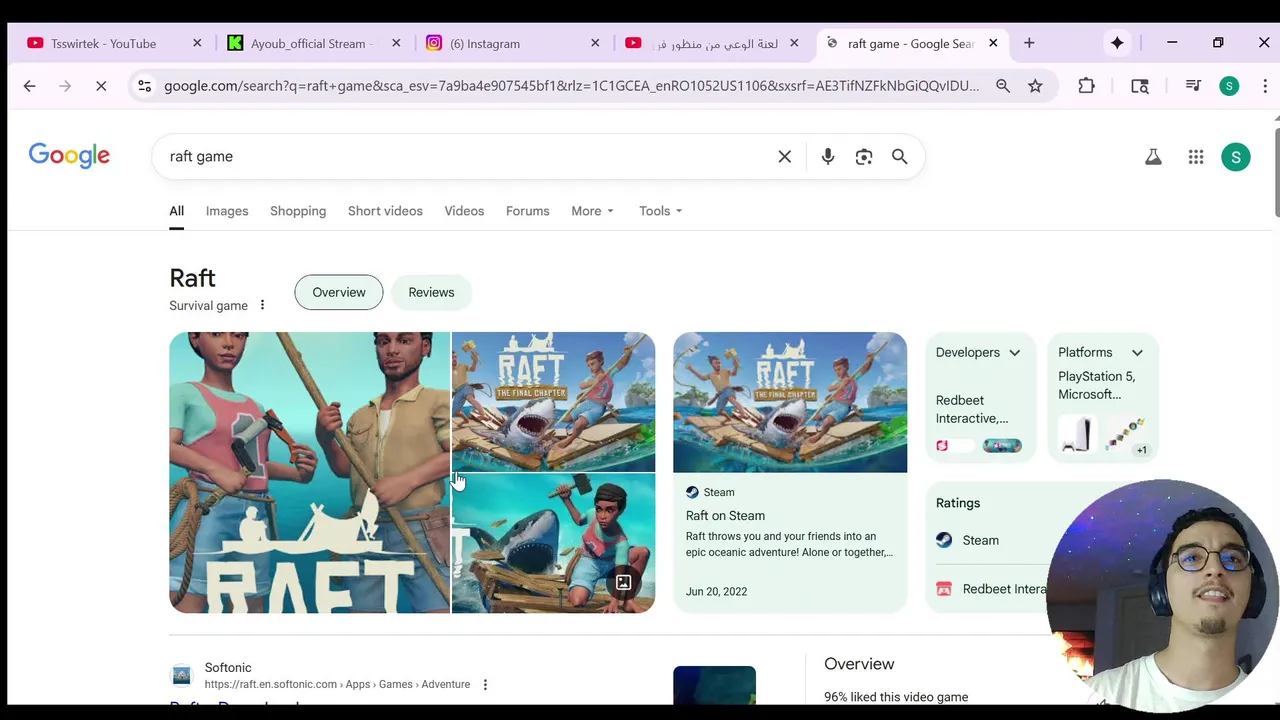1280x720 pixels.
Task: Open the image gallery icon on shark picture
Action: coord(623,582)
